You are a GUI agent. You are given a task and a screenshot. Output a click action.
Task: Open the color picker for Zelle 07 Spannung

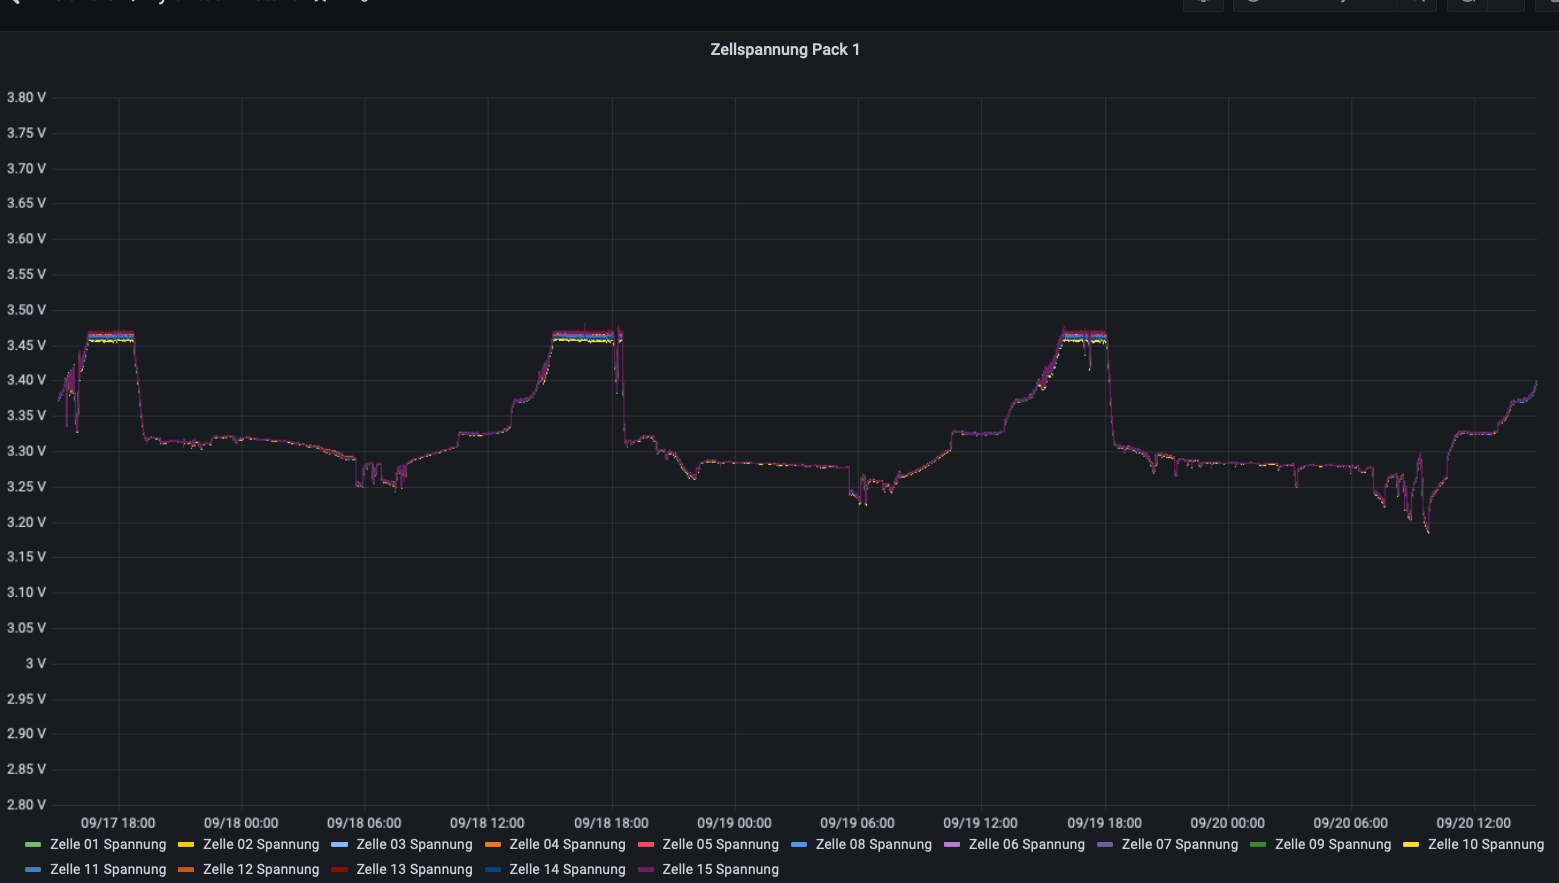(1104, 845)
